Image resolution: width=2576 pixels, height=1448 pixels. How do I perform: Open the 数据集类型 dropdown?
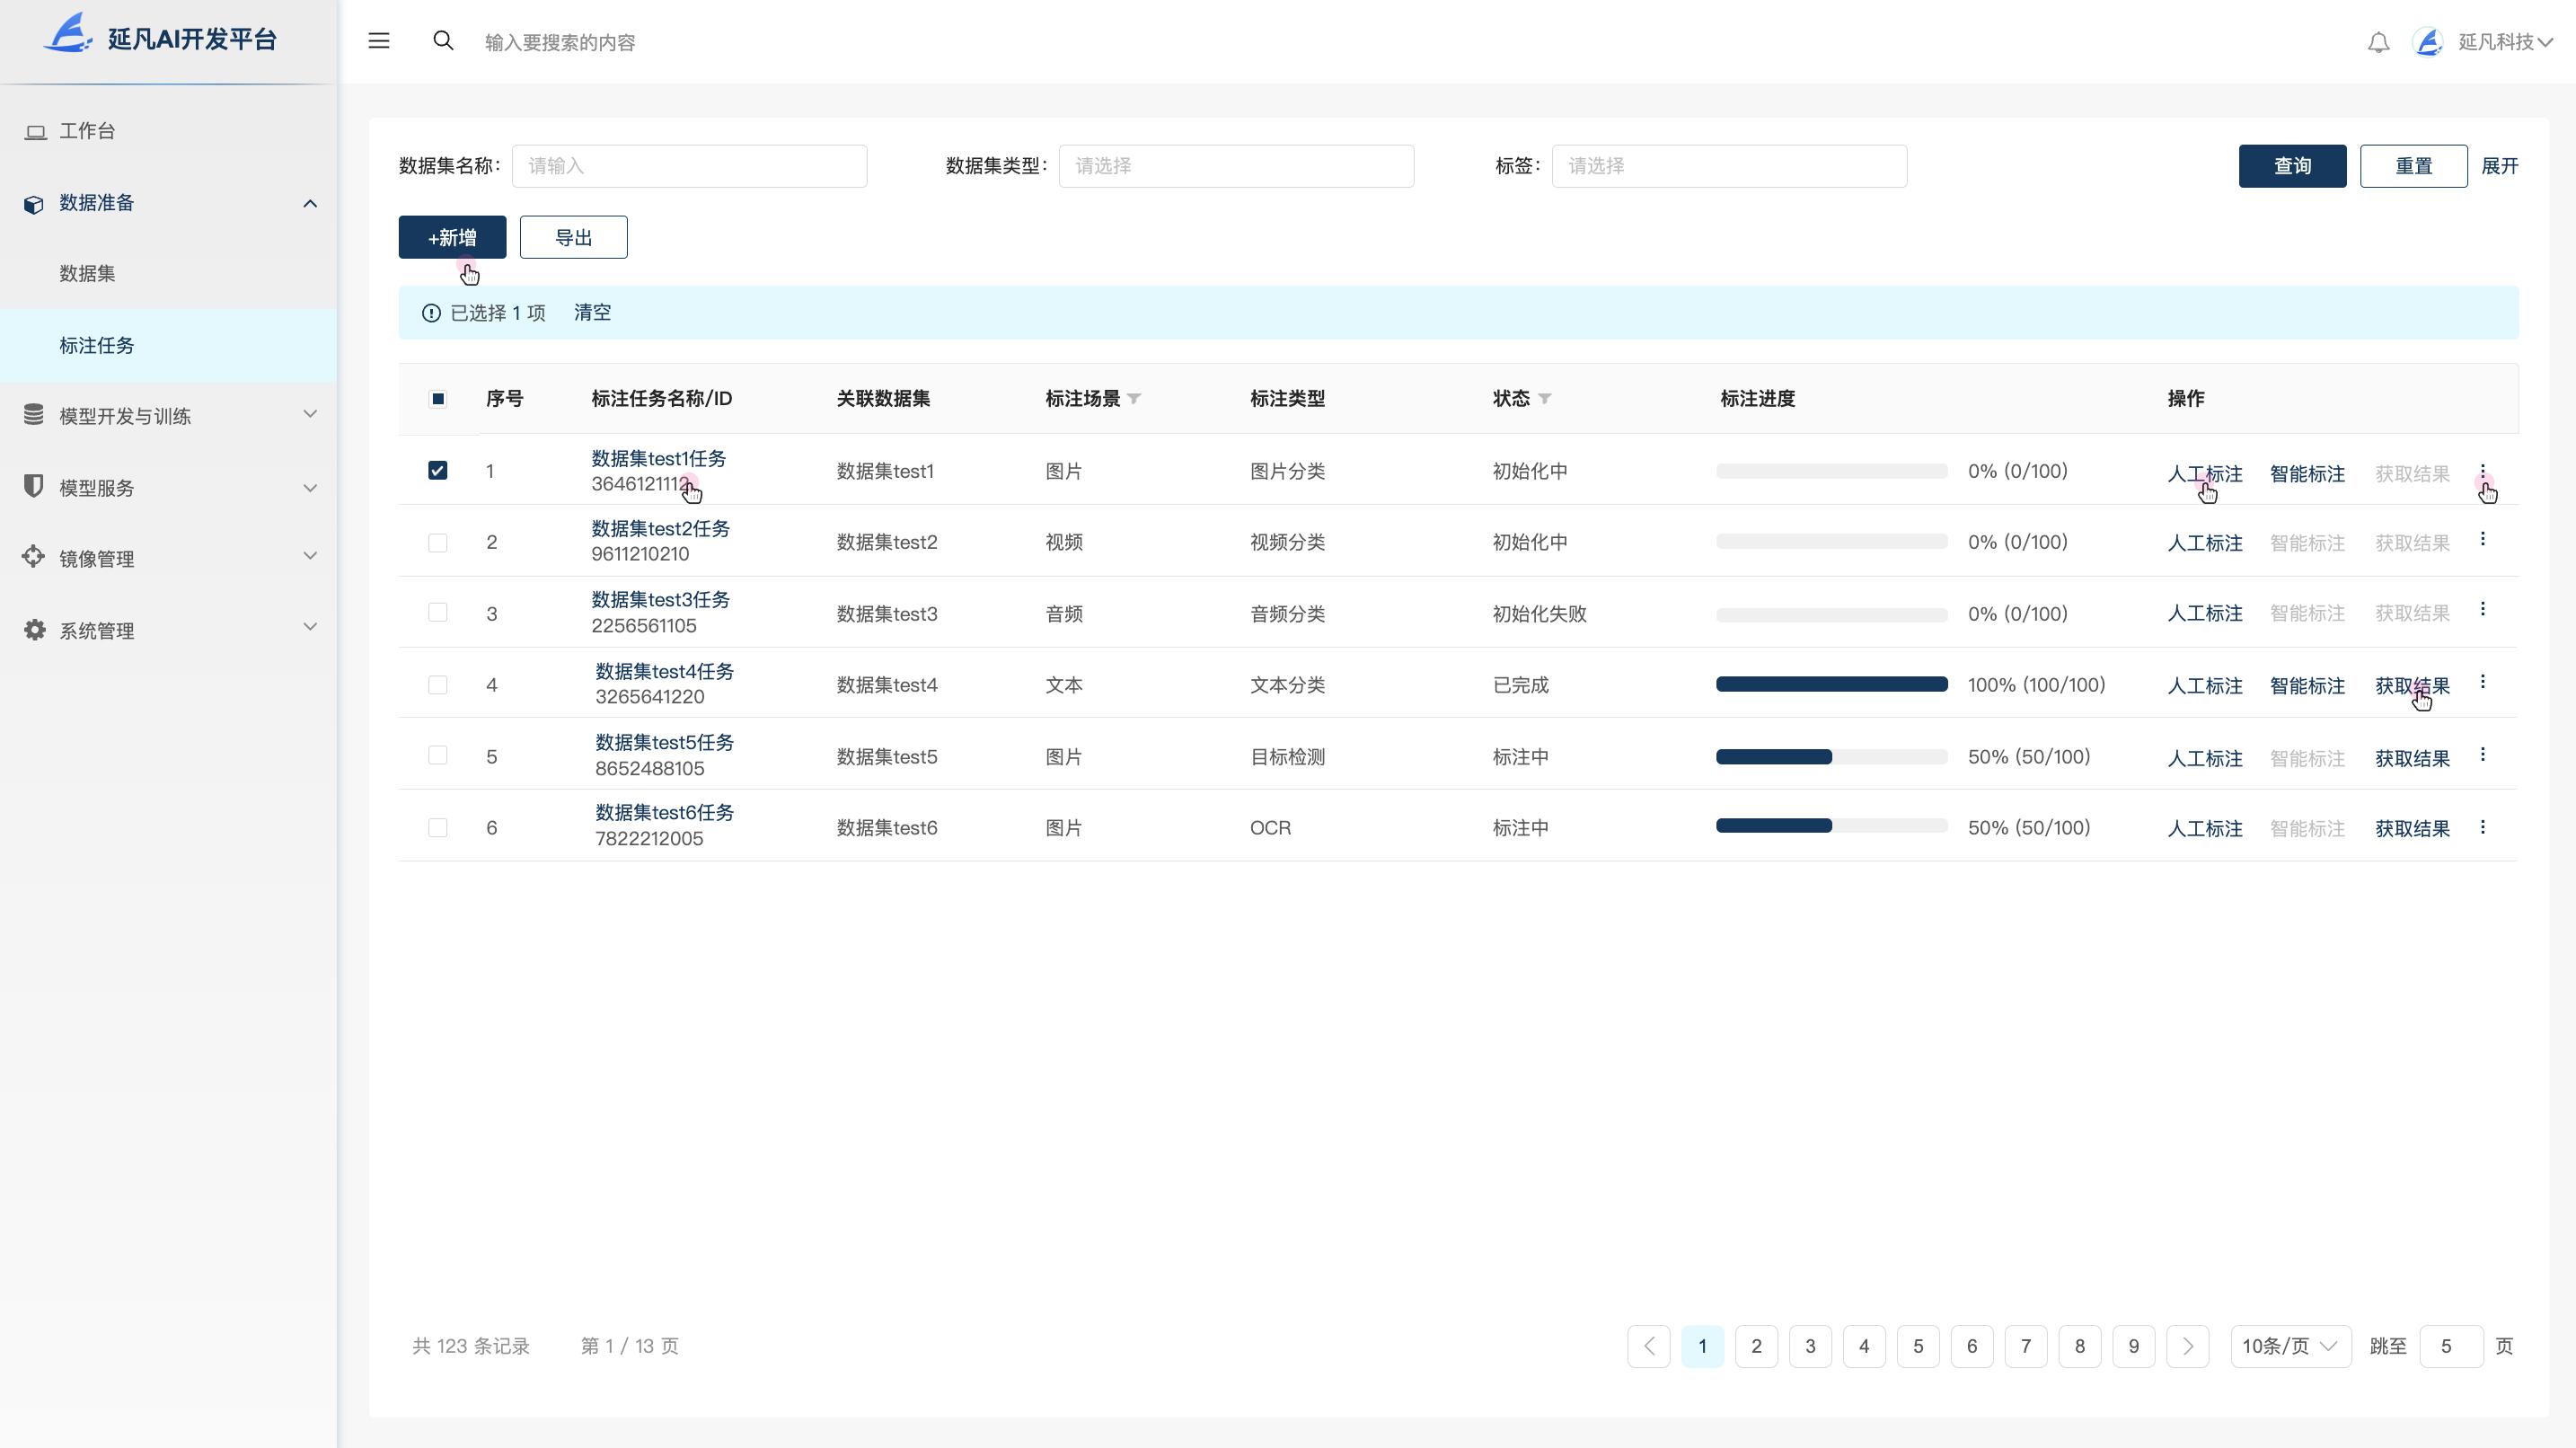click(1235, 166)
